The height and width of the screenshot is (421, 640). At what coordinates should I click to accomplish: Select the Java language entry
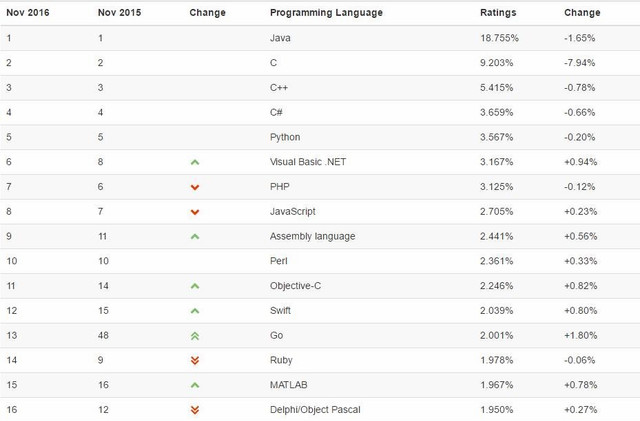tap(281, 37)
